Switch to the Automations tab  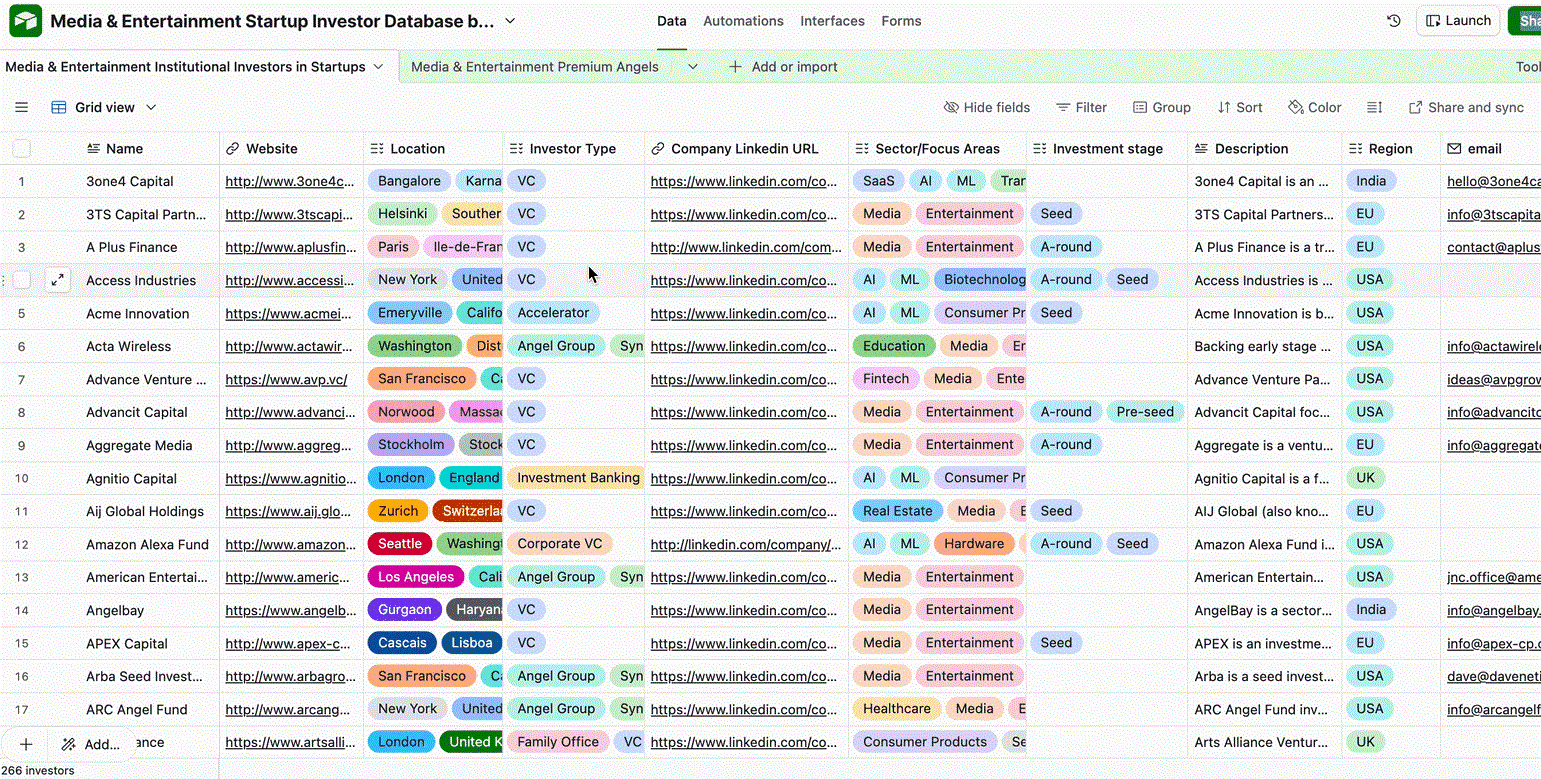(x=743, y=21)
